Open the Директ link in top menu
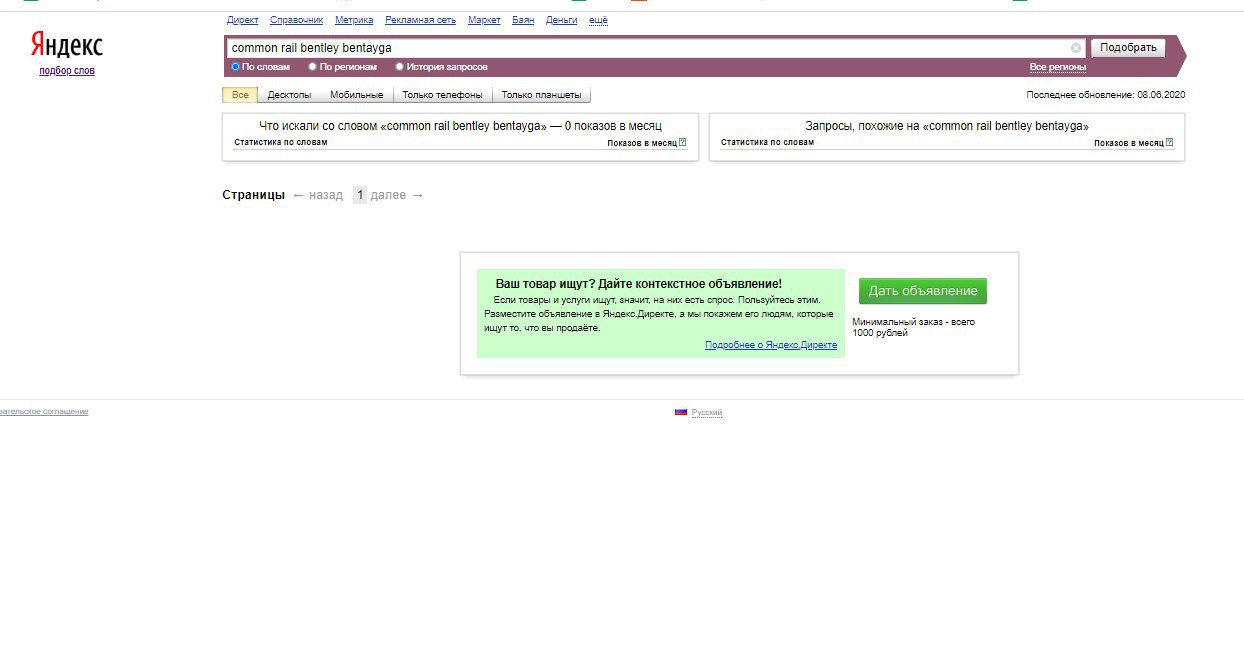The image size is (1244, 657). pyautogui.click(x=243, y=20)
